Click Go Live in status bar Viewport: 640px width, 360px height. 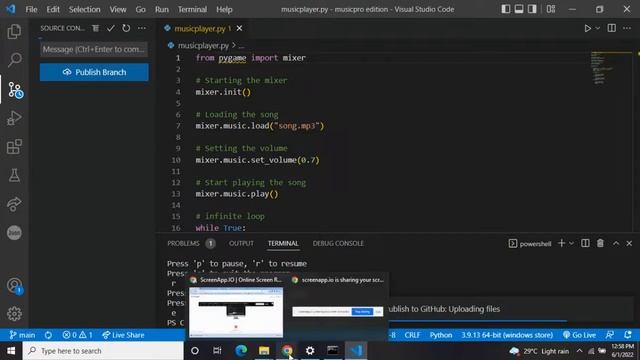(579, 335)
